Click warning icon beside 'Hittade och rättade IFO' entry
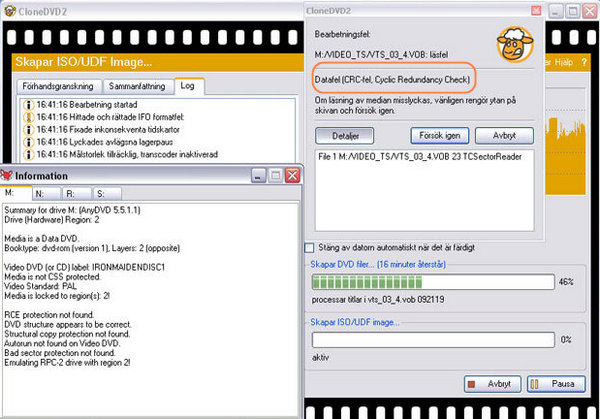600x419 pixels. click(28, 117)
